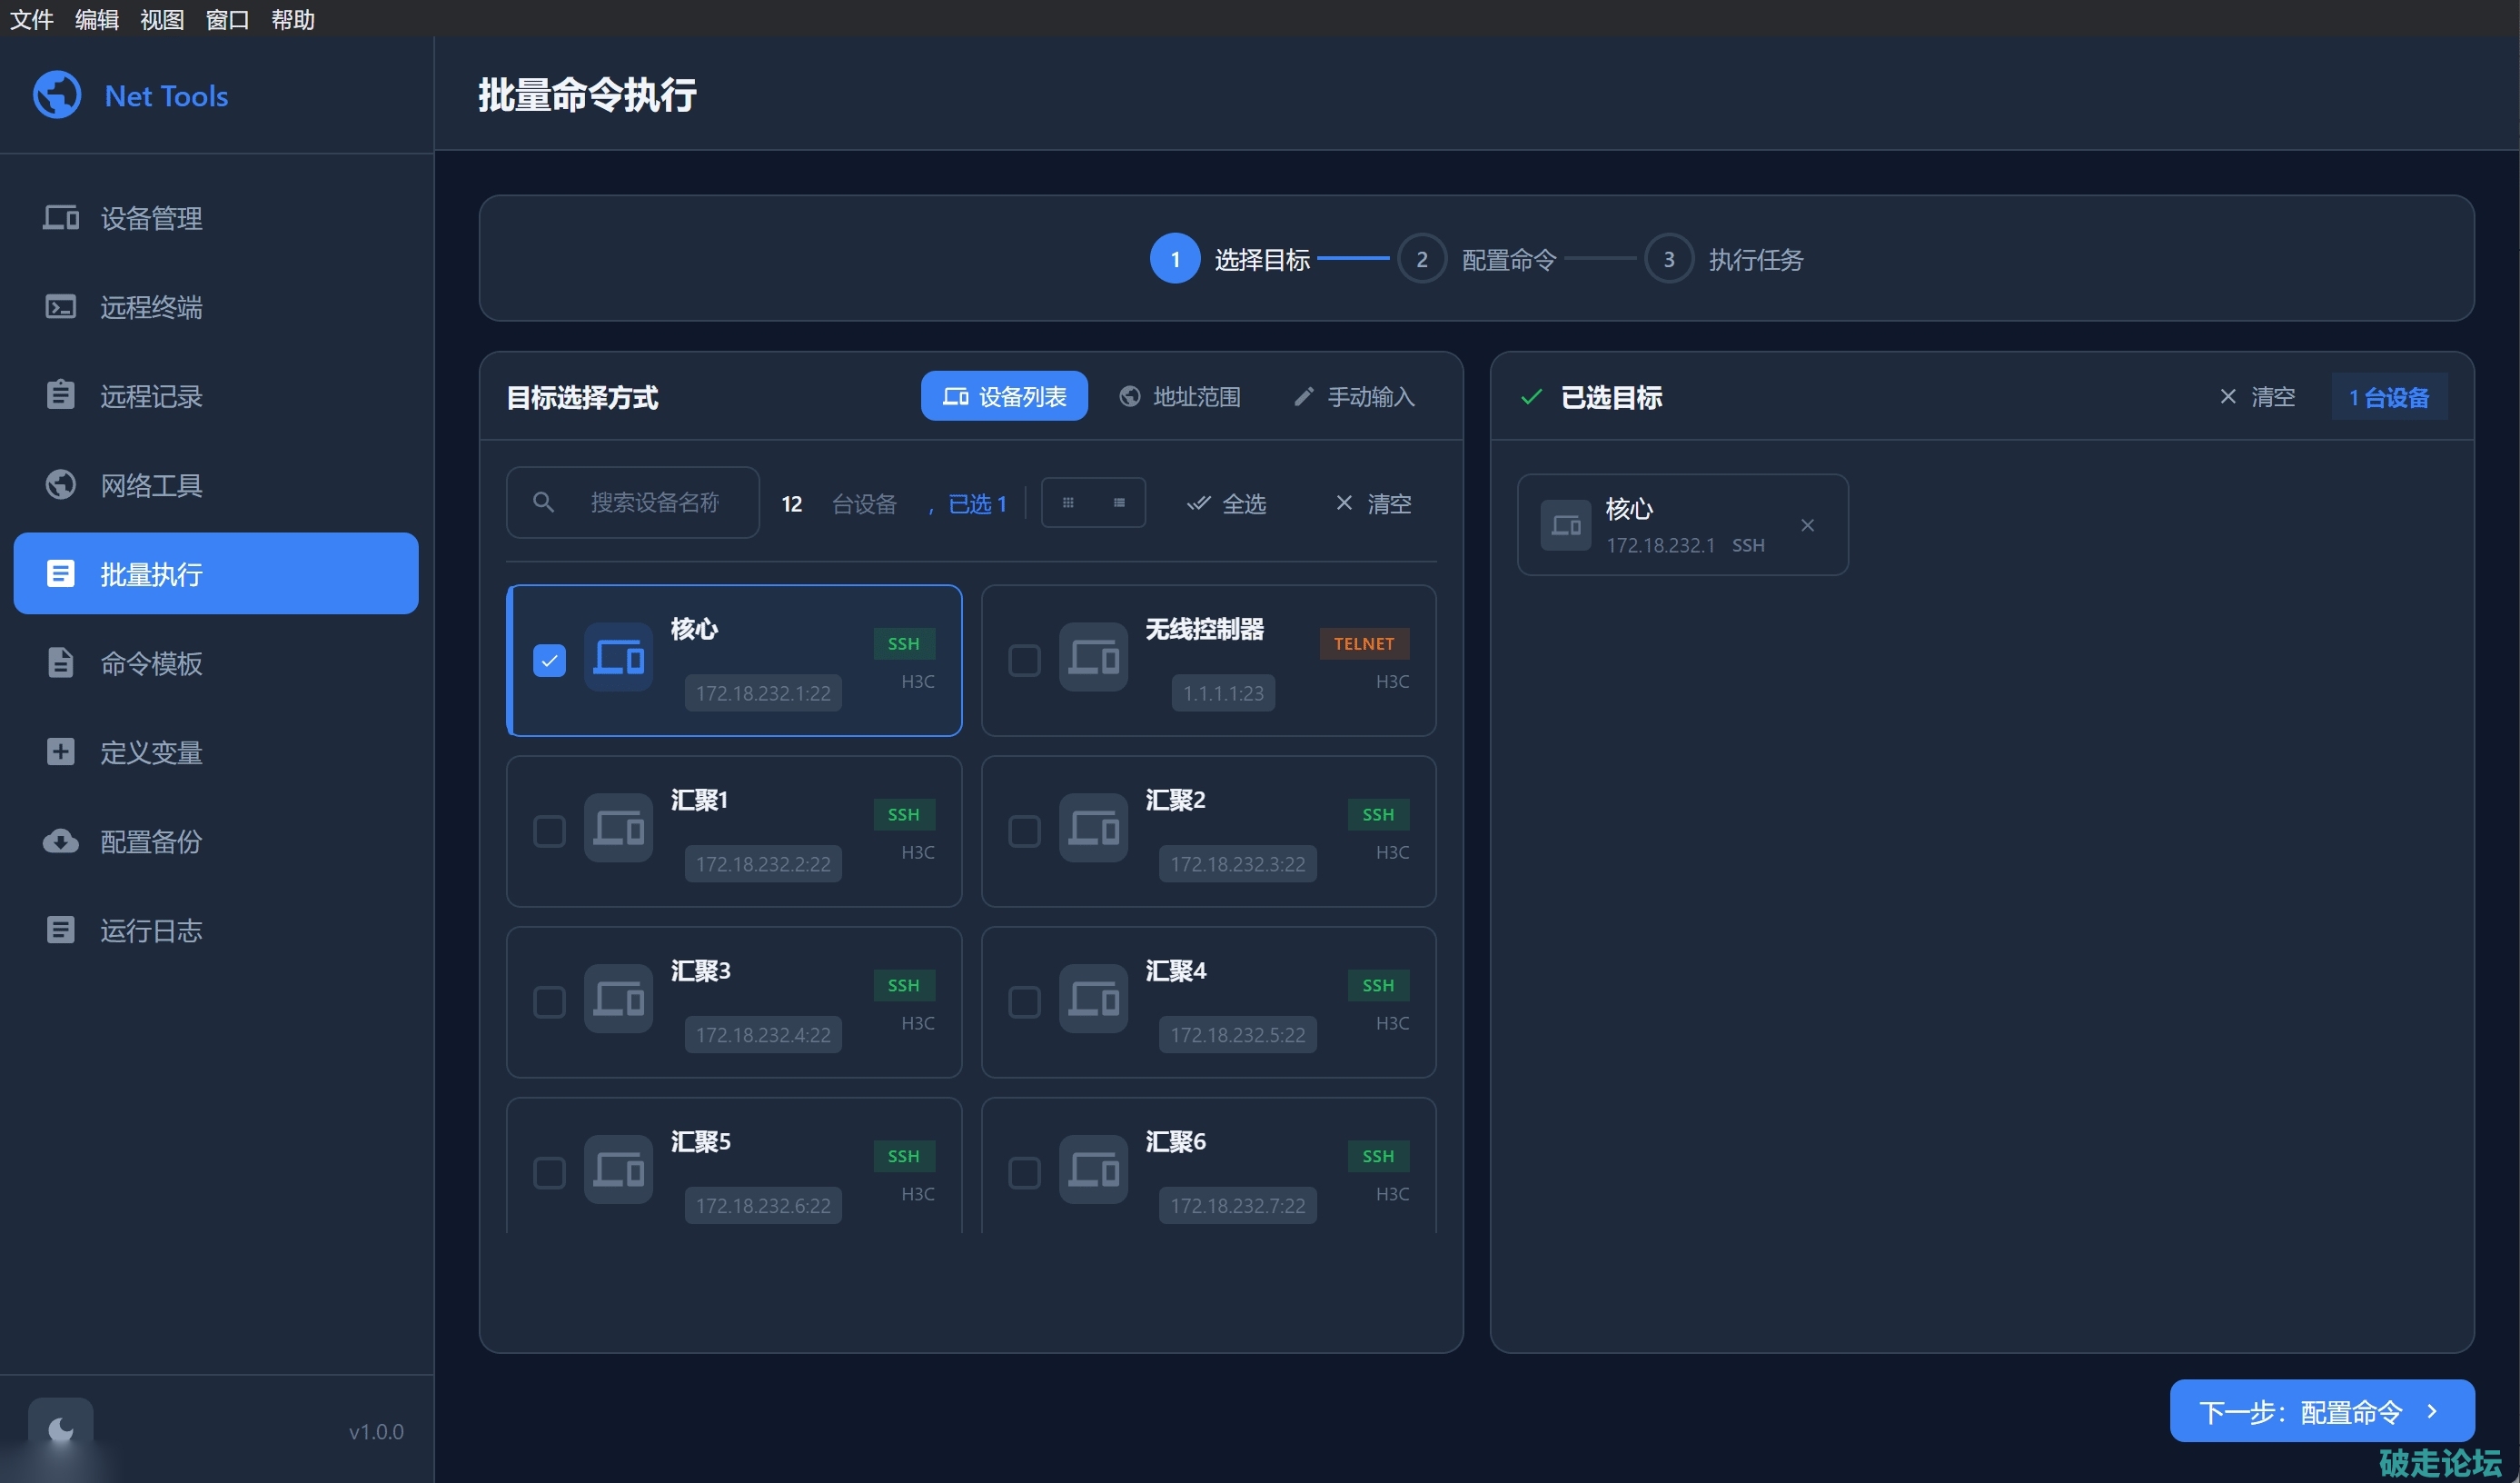Remove 核心 from selected targets
Image resolution: width=2520 pixels, height=1483 pixels.
1807,525
